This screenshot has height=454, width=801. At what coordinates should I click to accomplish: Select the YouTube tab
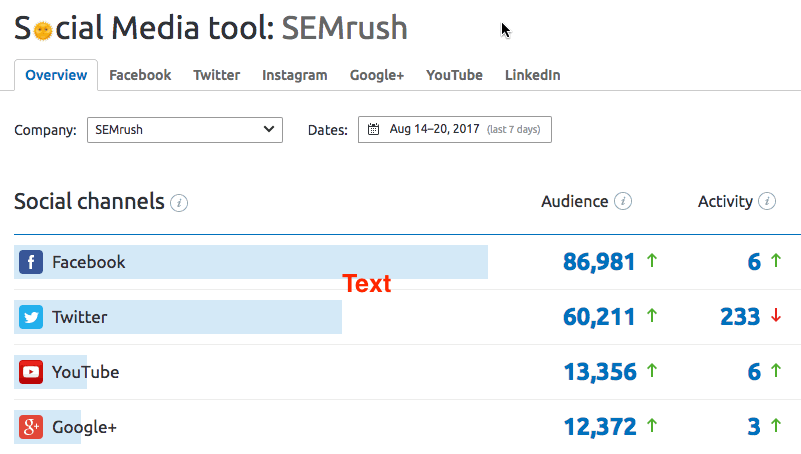click(455, 75)
